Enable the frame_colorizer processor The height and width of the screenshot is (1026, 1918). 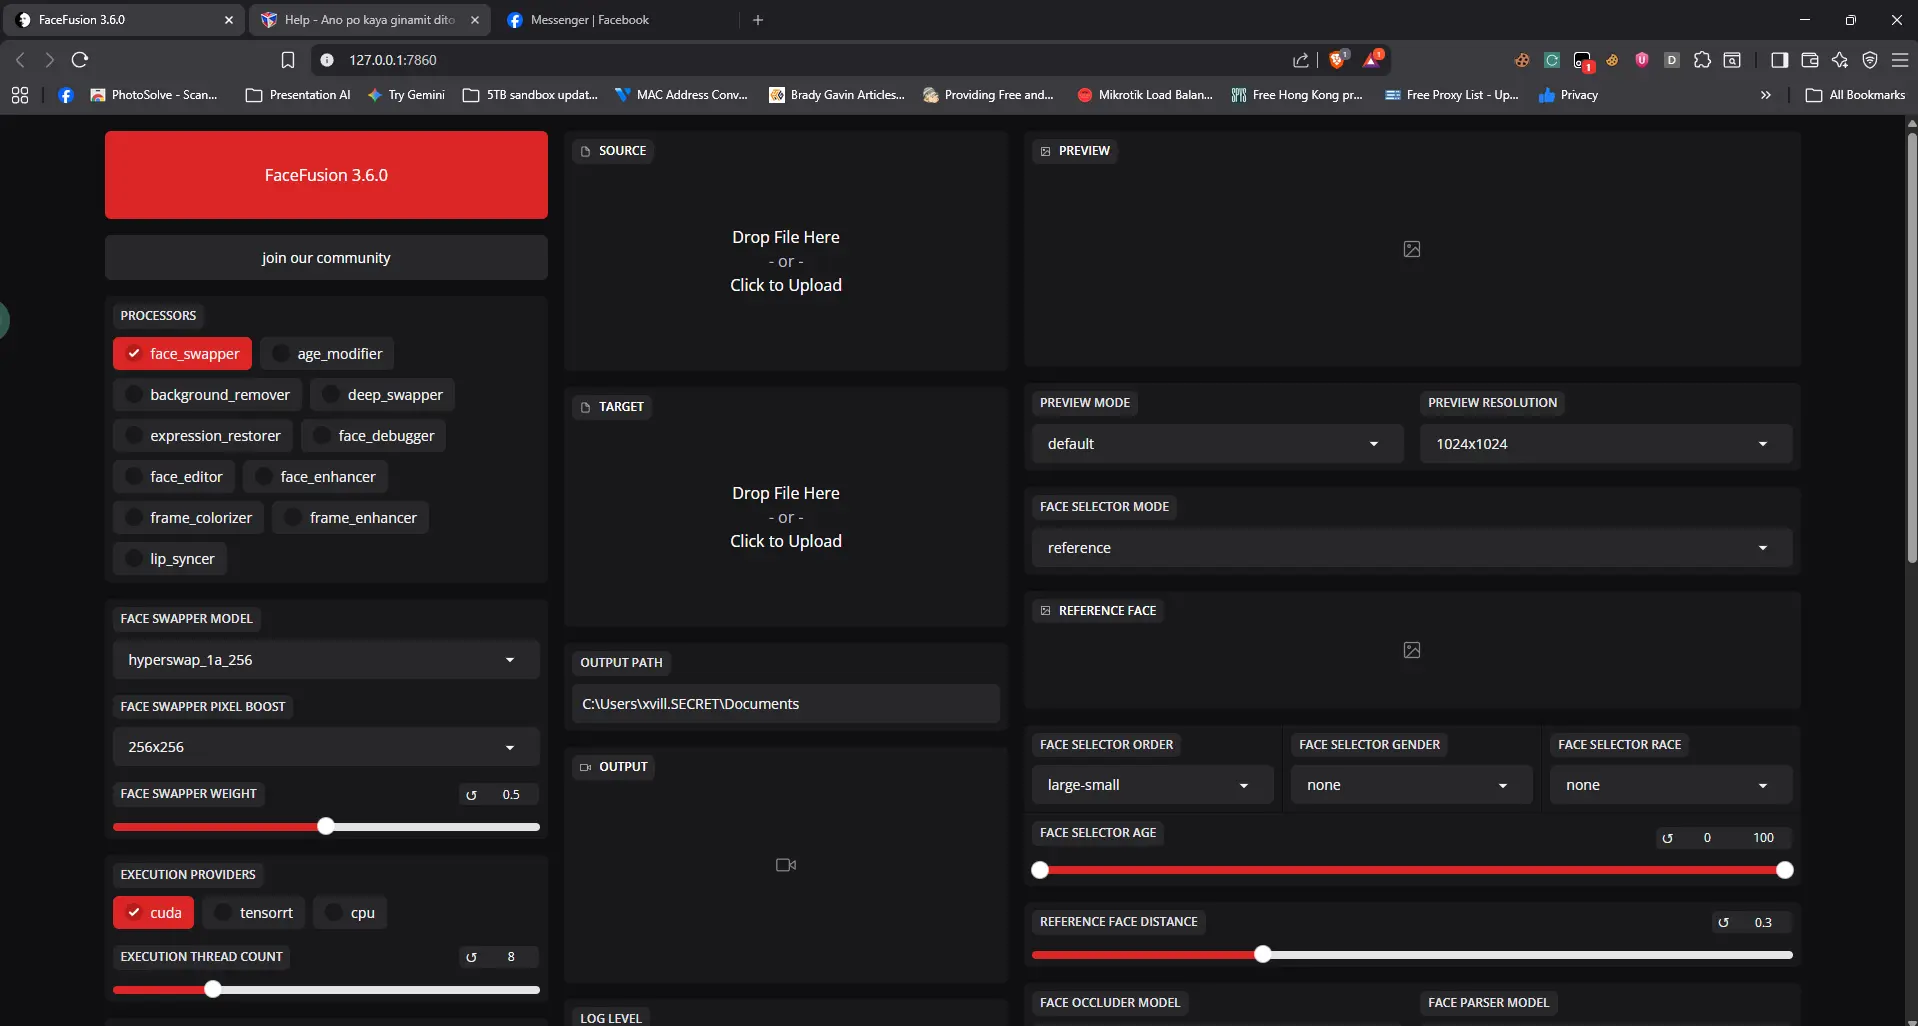188,517
